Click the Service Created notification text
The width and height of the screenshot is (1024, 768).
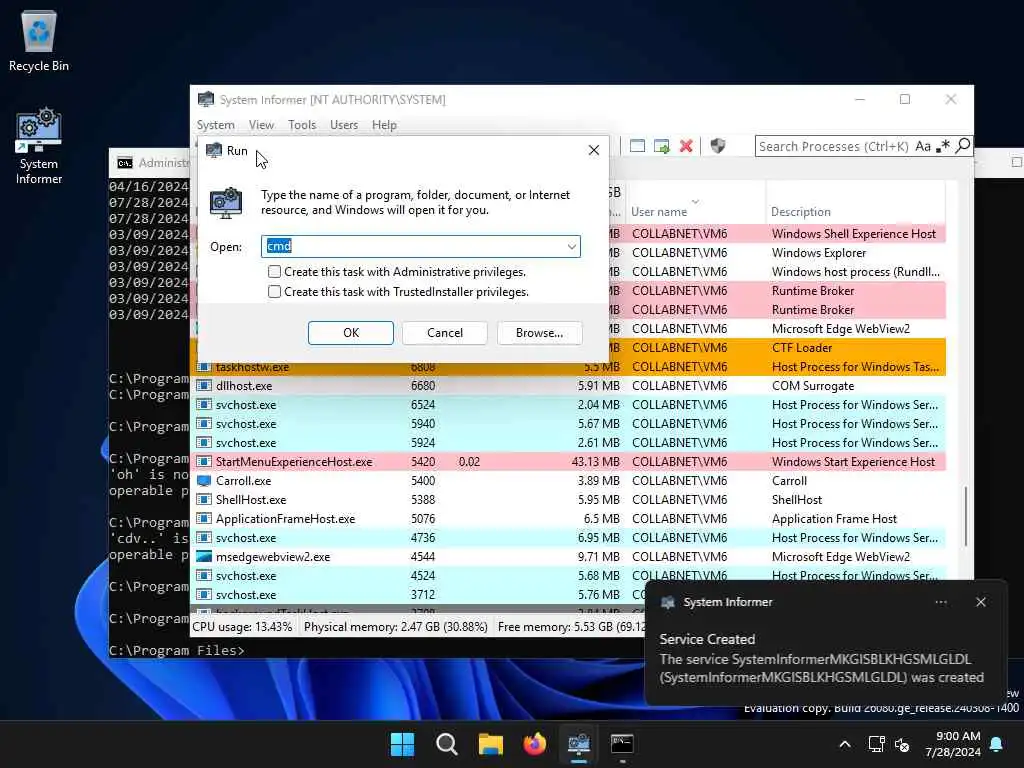707,639
